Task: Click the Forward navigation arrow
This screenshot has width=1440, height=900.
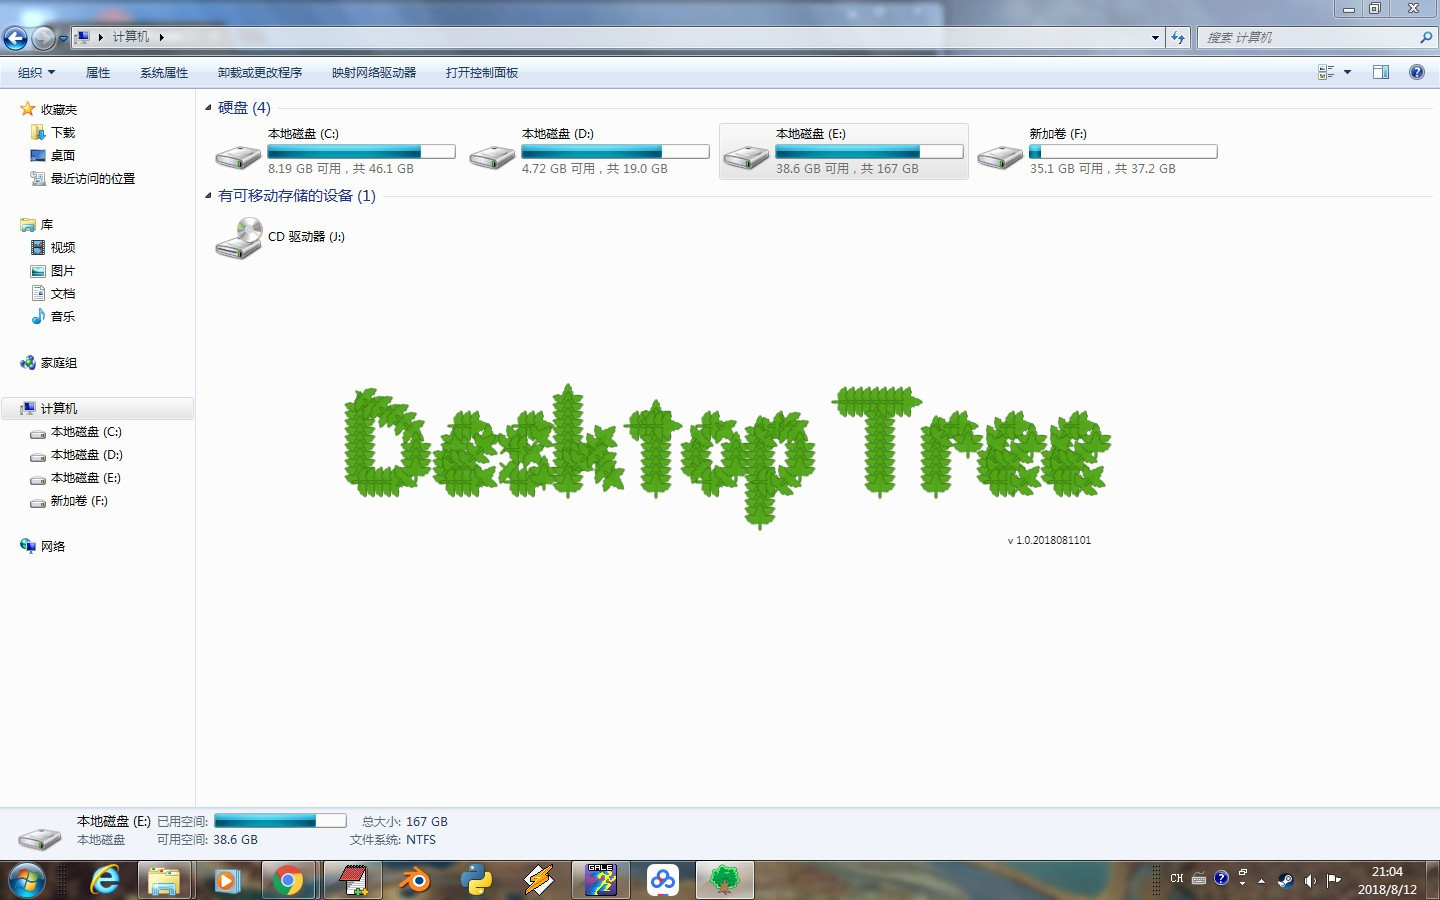Action: point(43,38)
